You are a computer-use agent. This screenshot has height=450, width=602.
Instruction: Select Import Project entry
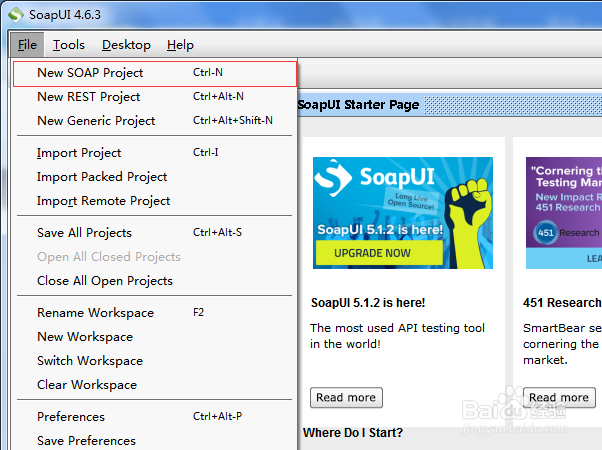click(155, 153)
